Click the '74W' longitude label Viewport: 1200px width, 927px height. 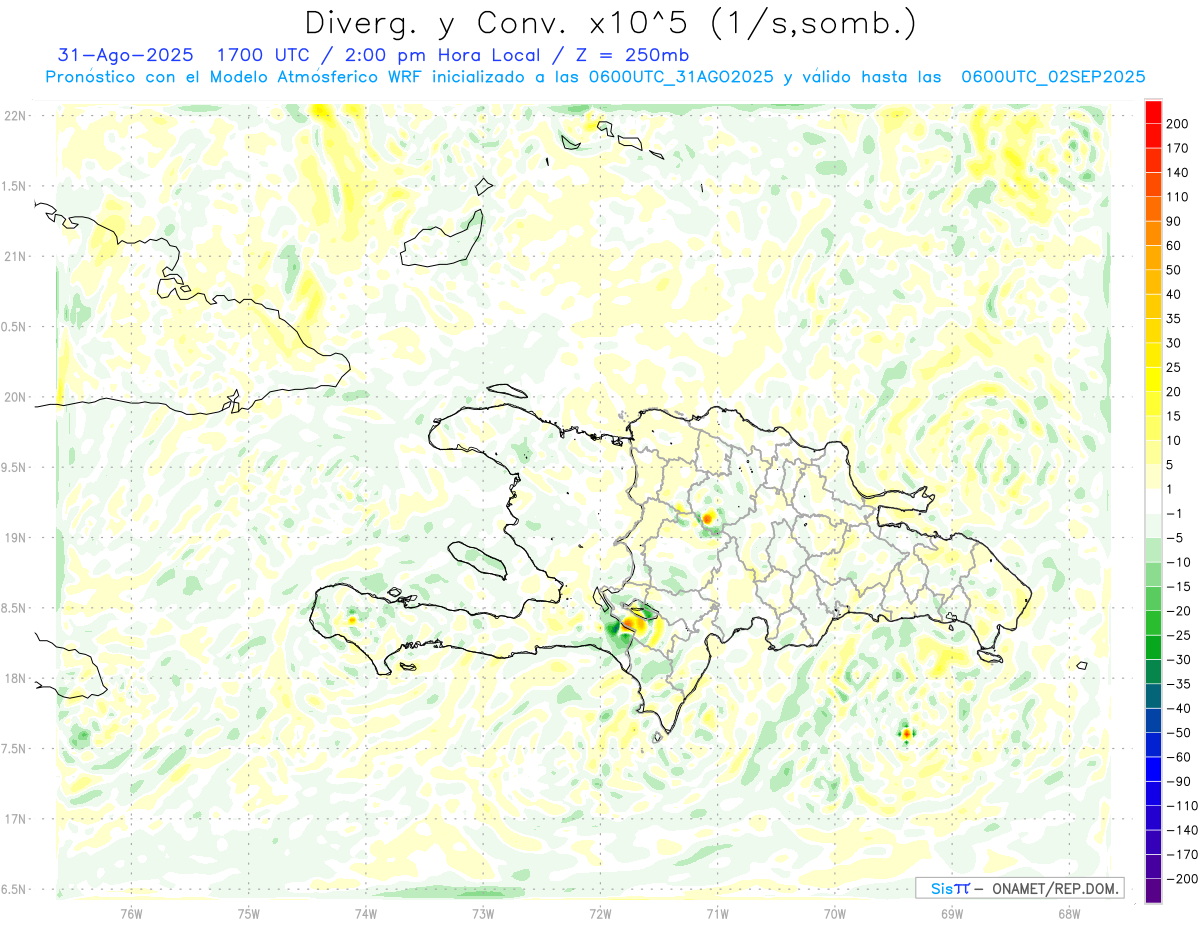[x=366, y=912]
